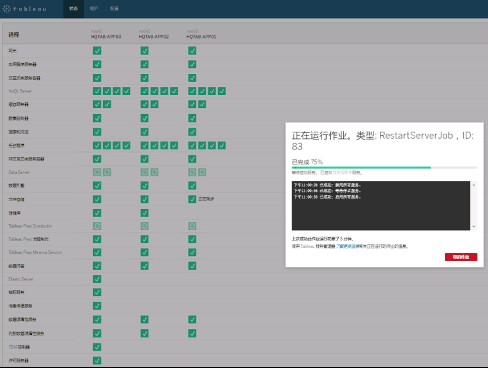Click fourth VizQL Server status icon under node1
The height and width of the screenshot is (368, 488).
point(126,91)
